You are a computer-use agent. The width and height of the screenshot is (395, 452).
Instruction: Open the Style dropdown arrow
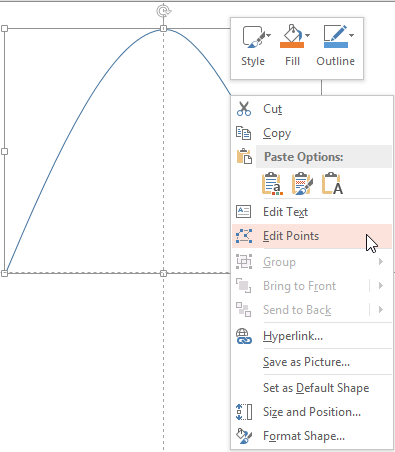[x=269, y=35]
